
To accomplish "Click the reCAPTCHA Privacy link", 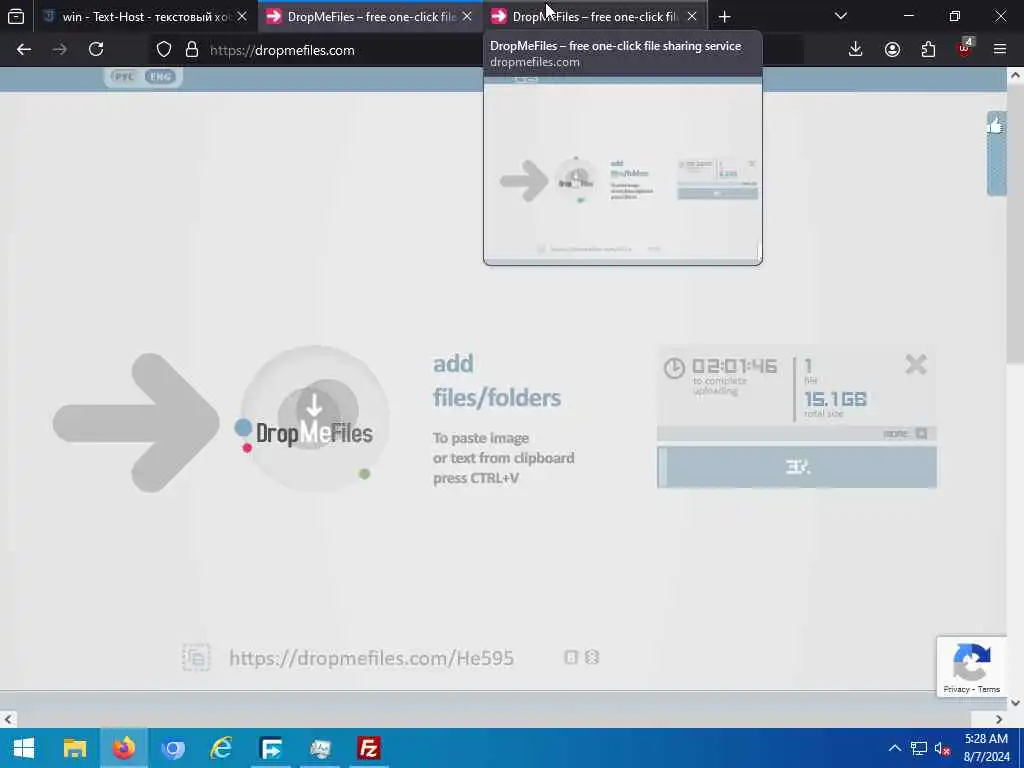I will click(x=956, y=689).
